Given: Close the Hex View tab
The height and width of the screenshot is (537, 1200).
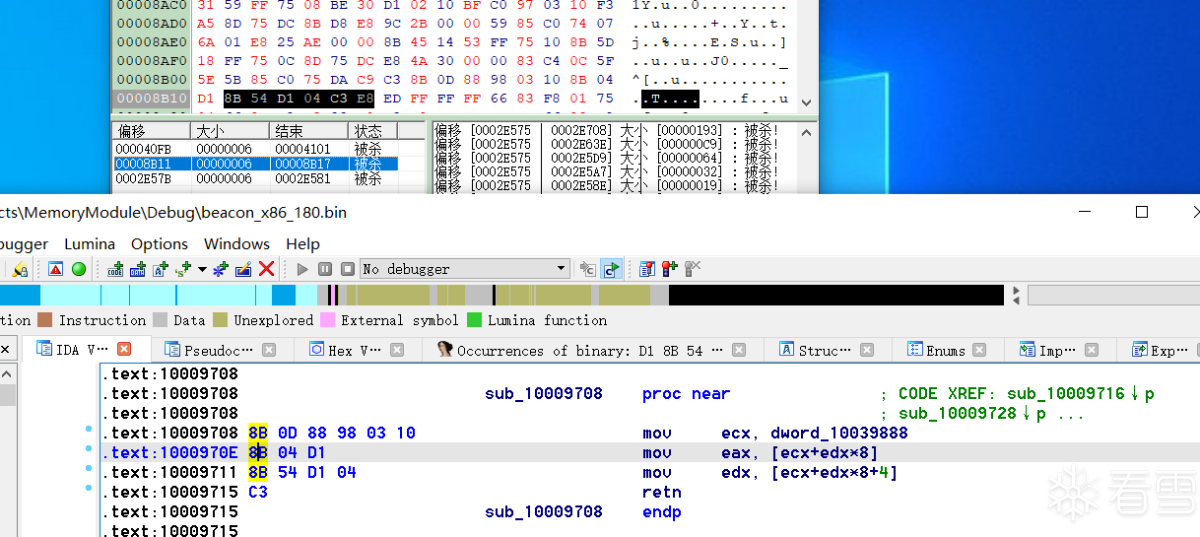Looking at the screenshot, I should pos(397,350).
